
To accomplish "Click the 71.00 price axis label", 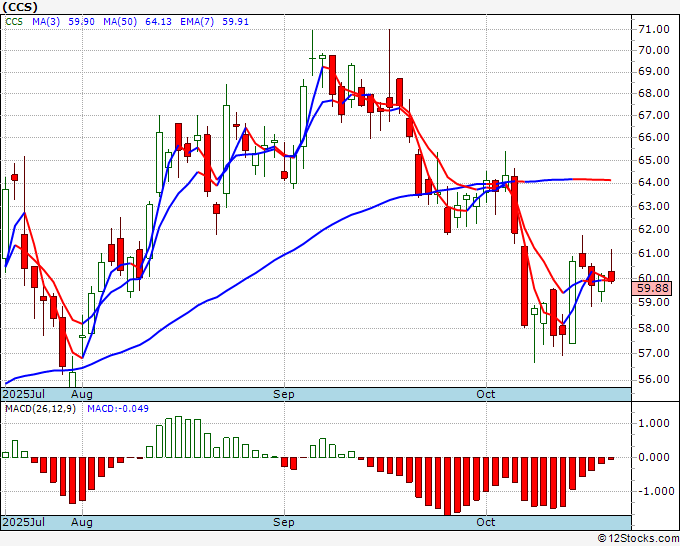I will (x=654, y=29).
